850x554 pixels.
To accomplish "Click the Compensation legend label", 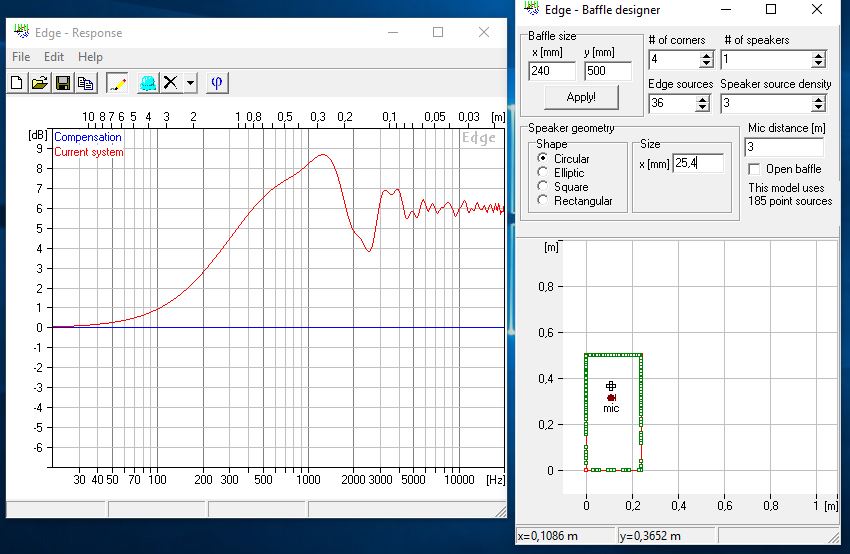I will click(x=88, y=137).
